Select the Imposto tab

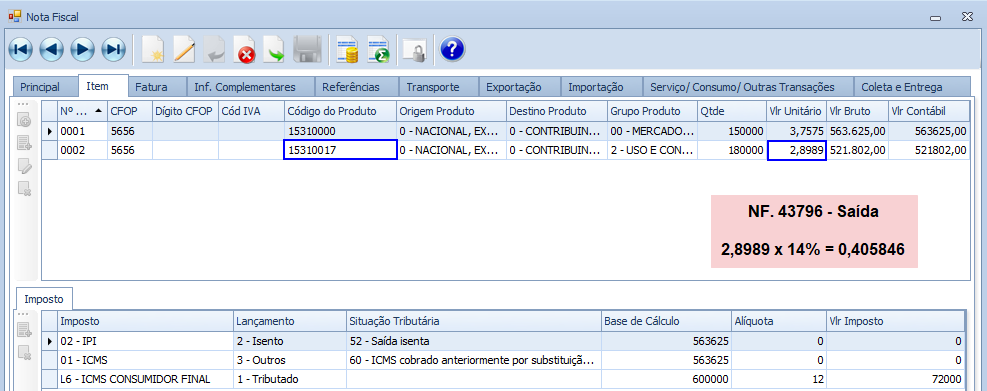(44, 299)
